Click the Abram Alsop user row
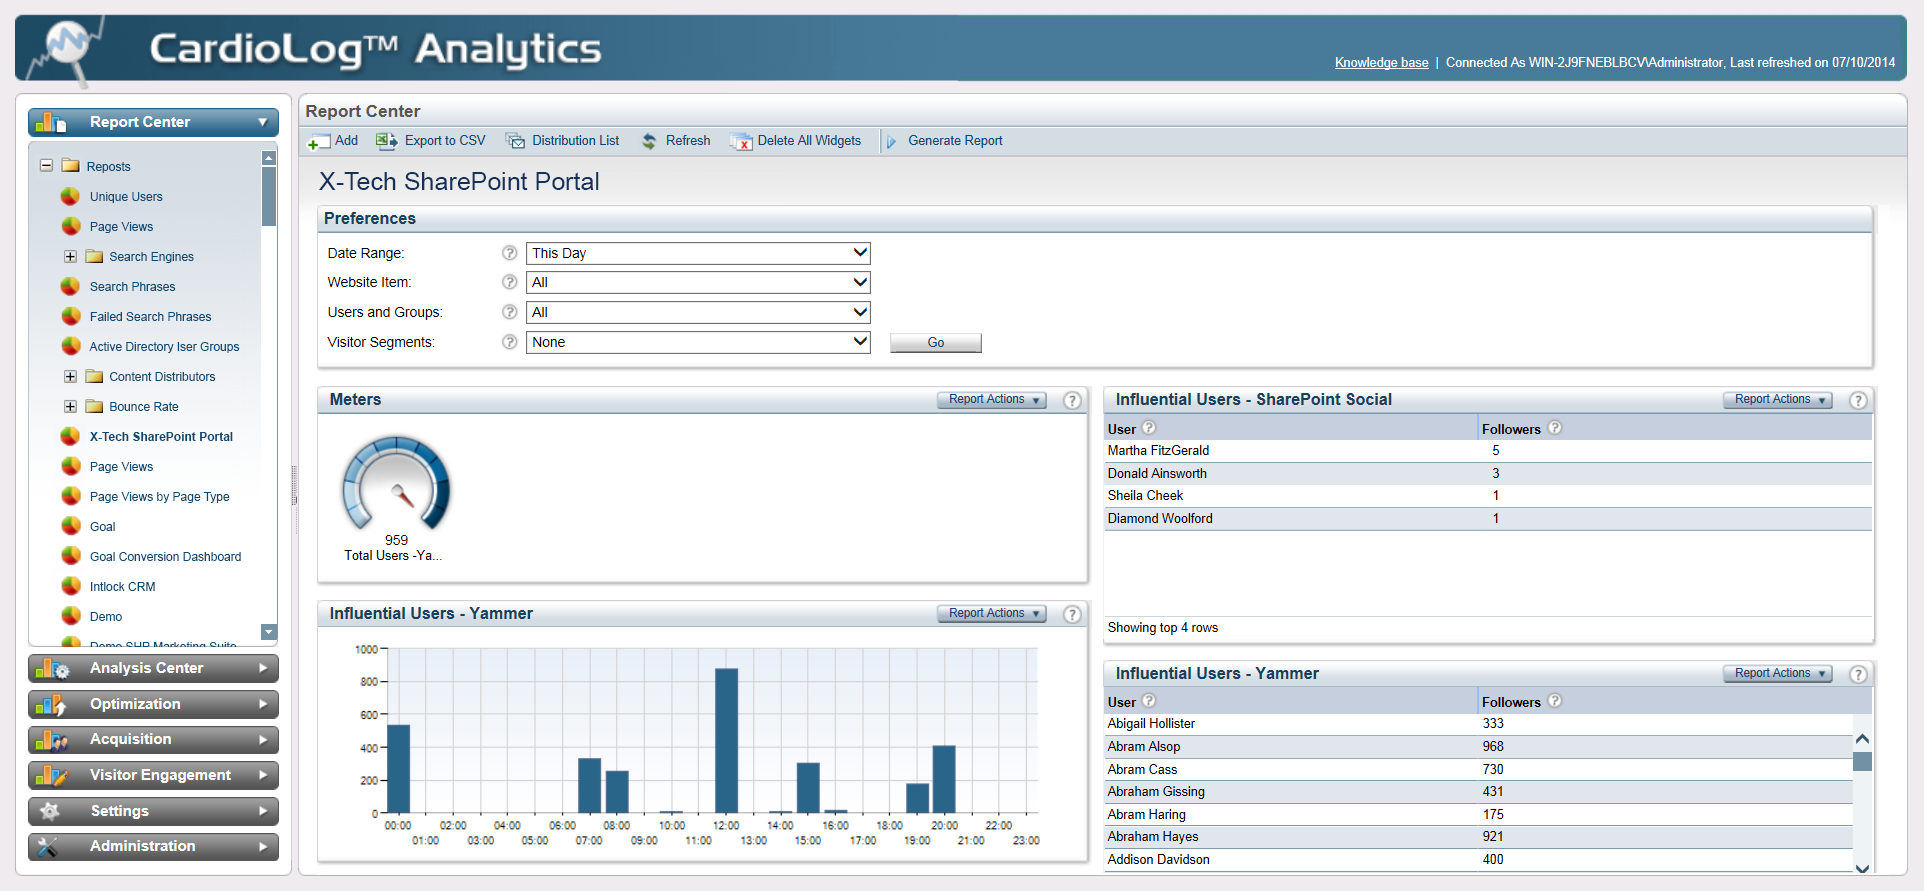Screen dimensions: 1924x891 click(1479, 747)
